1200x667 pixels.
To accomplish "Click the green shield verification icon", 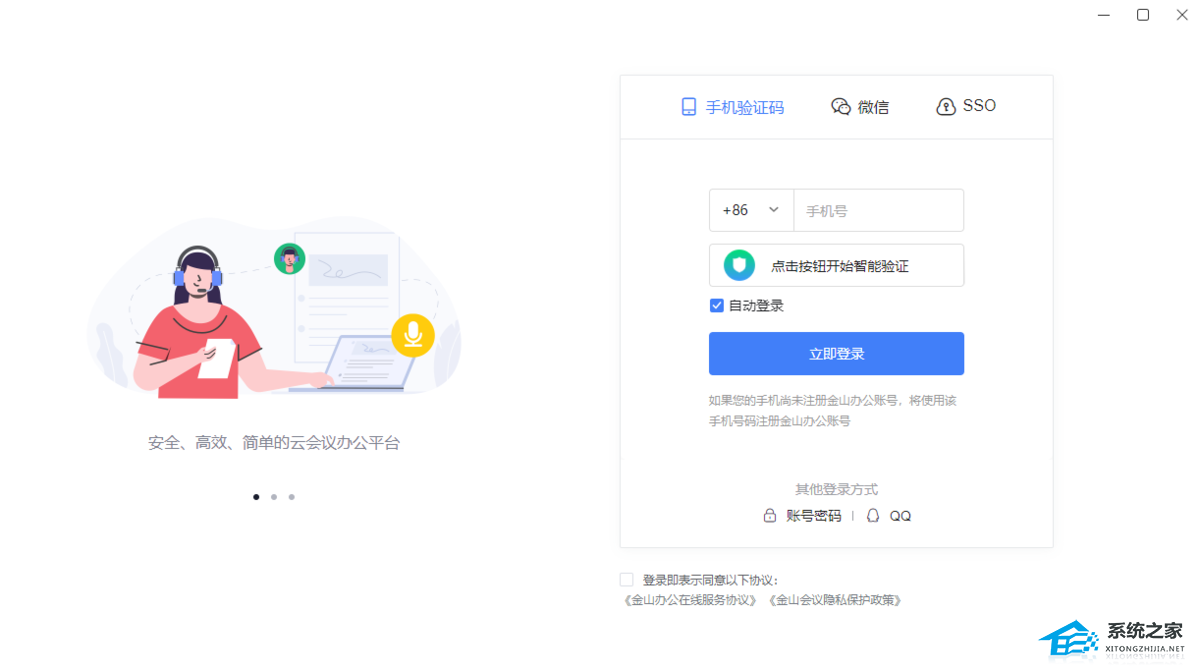I will pos(739,265).
